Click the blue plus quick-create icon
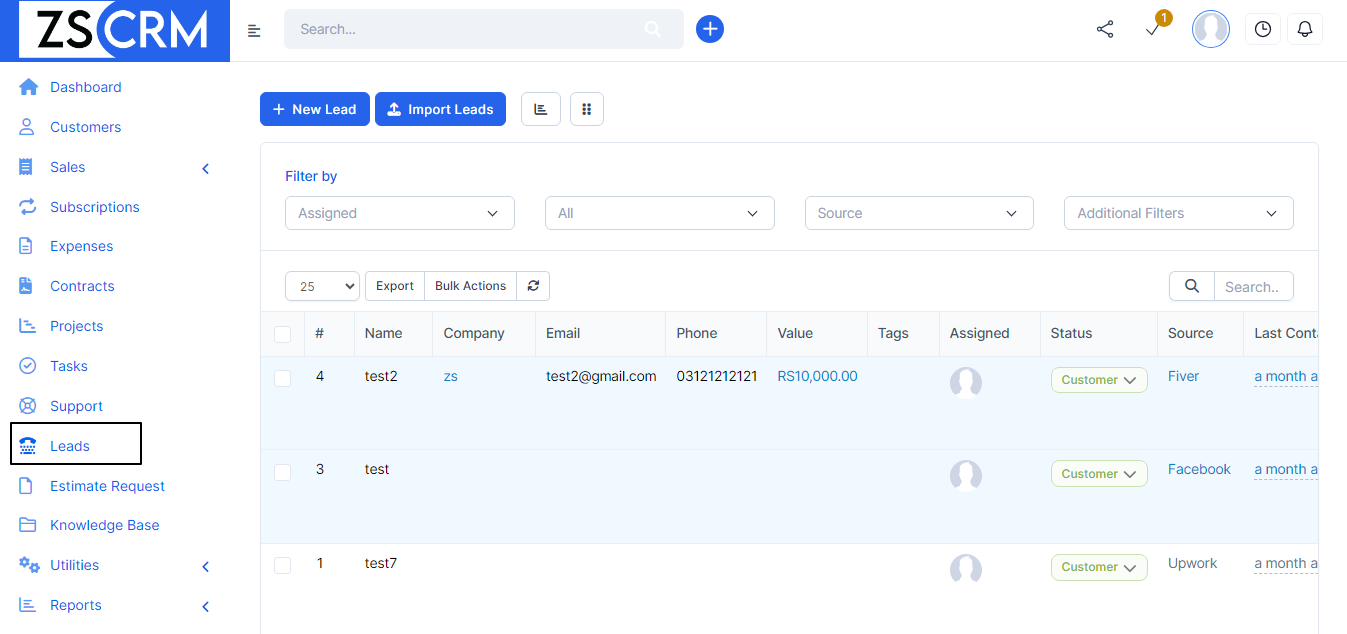The image size is (1347, 634). 710,29
